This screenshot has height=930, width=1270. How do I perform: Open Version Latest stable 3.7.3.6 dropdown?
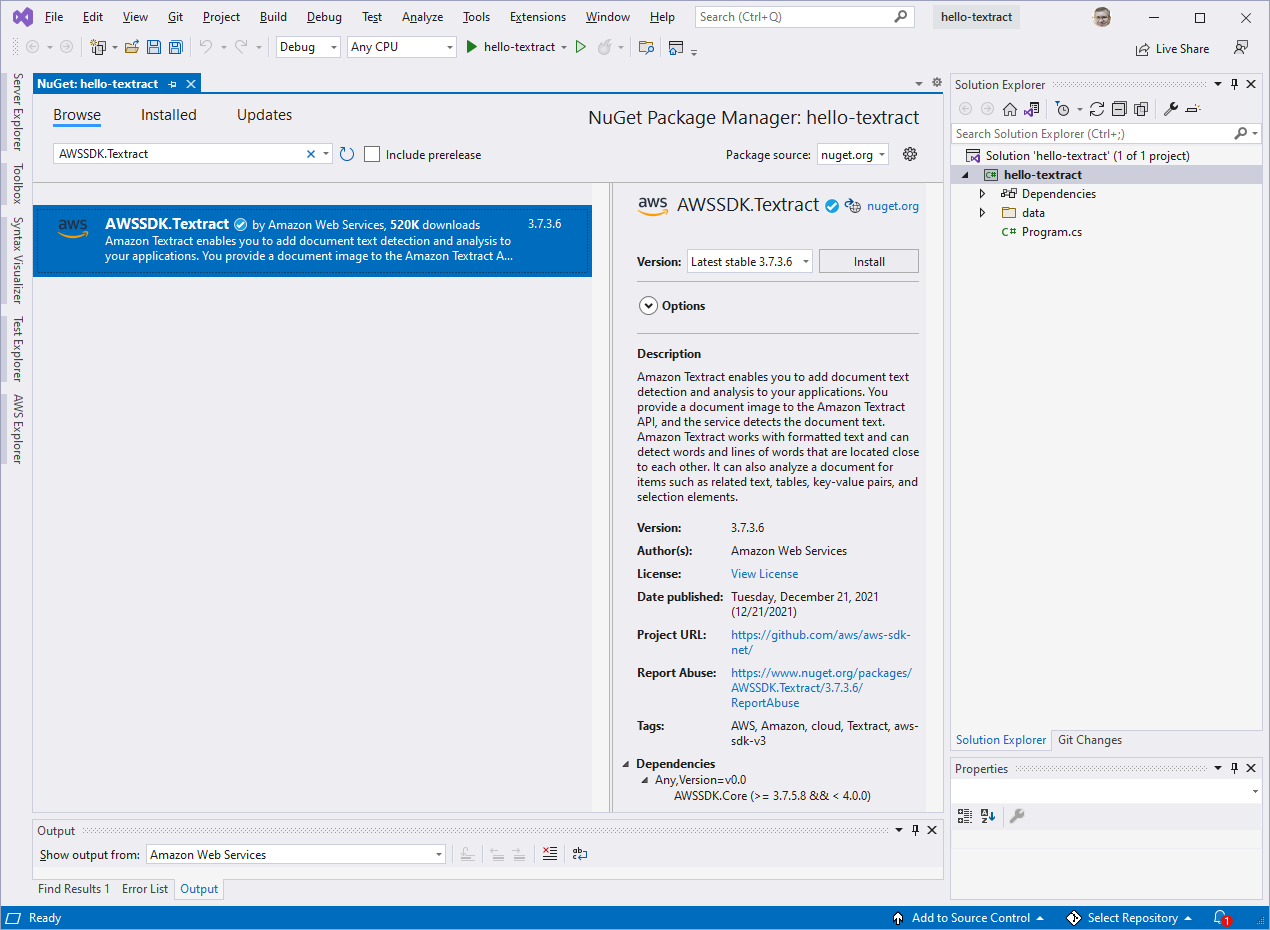click(750, 261)
